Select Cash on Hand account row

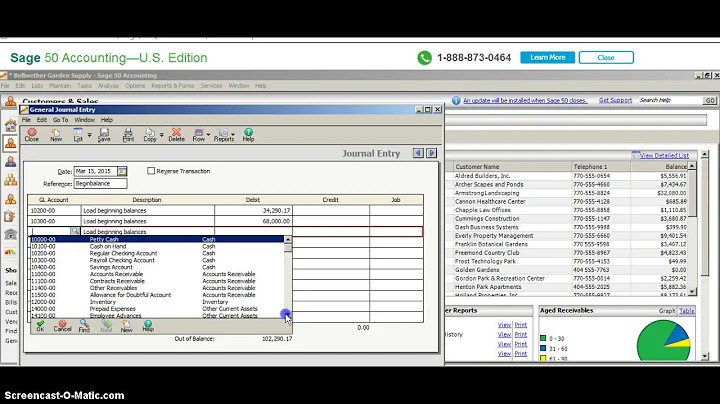(x=157, y=247)
